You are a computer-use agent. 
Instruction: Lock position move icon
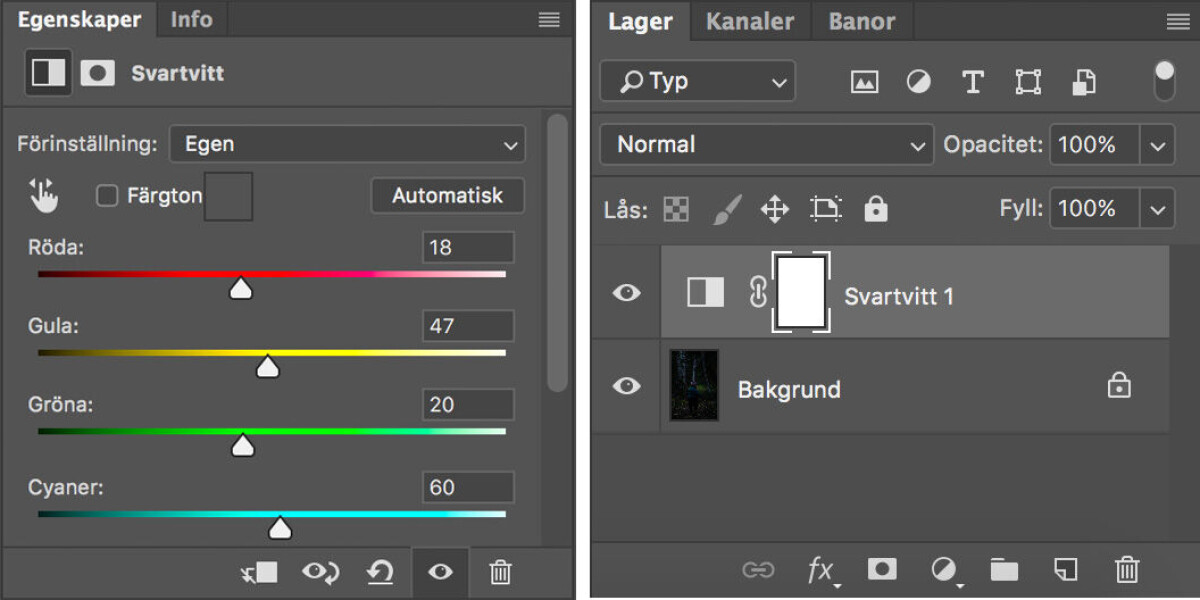(x=775, y=209)
